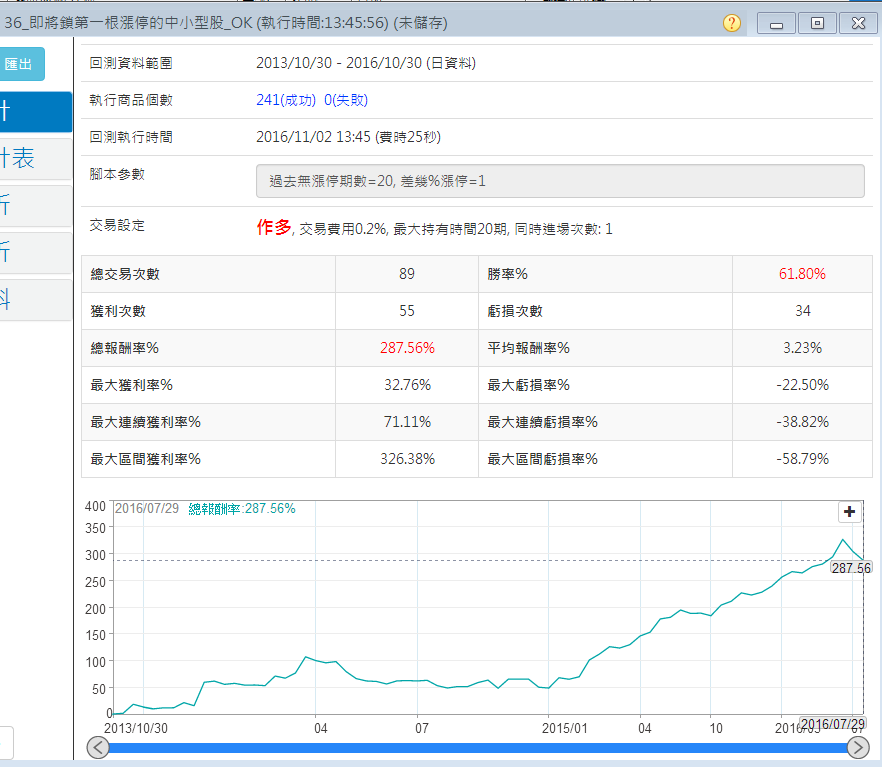The width and height of the screenshot is (882, 767).
Task: Click the blue chart range slider bar
Action: tap(478, 748)
